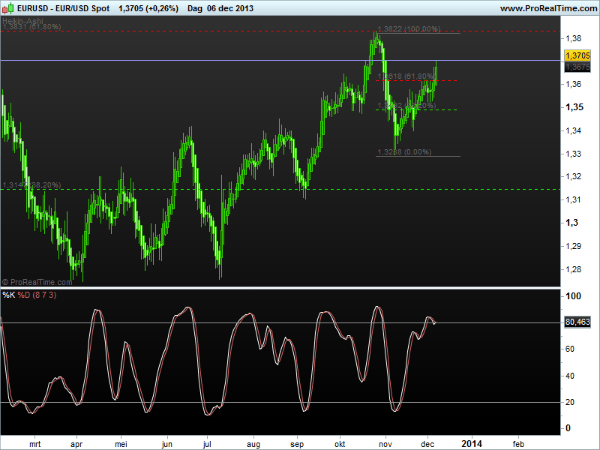Click the mrt month on time axis

pos(35,444)
